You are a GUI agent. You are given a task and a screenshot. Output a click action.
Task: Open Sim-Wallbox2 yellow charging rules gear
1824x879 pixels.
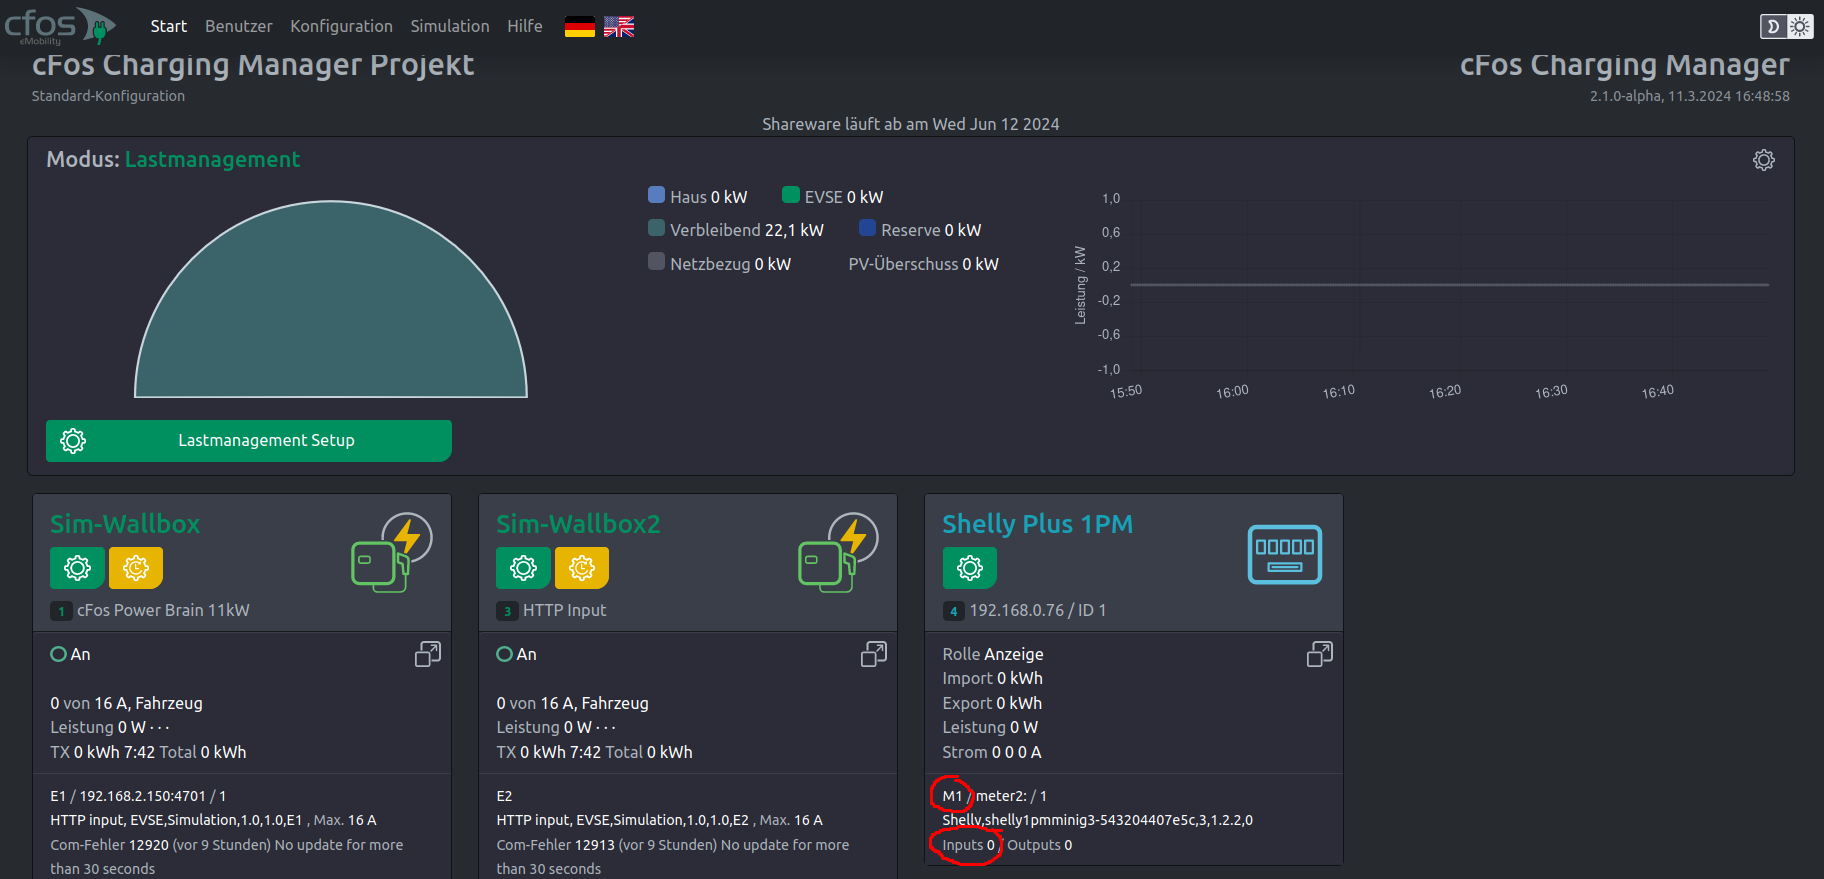pos(582,568)
